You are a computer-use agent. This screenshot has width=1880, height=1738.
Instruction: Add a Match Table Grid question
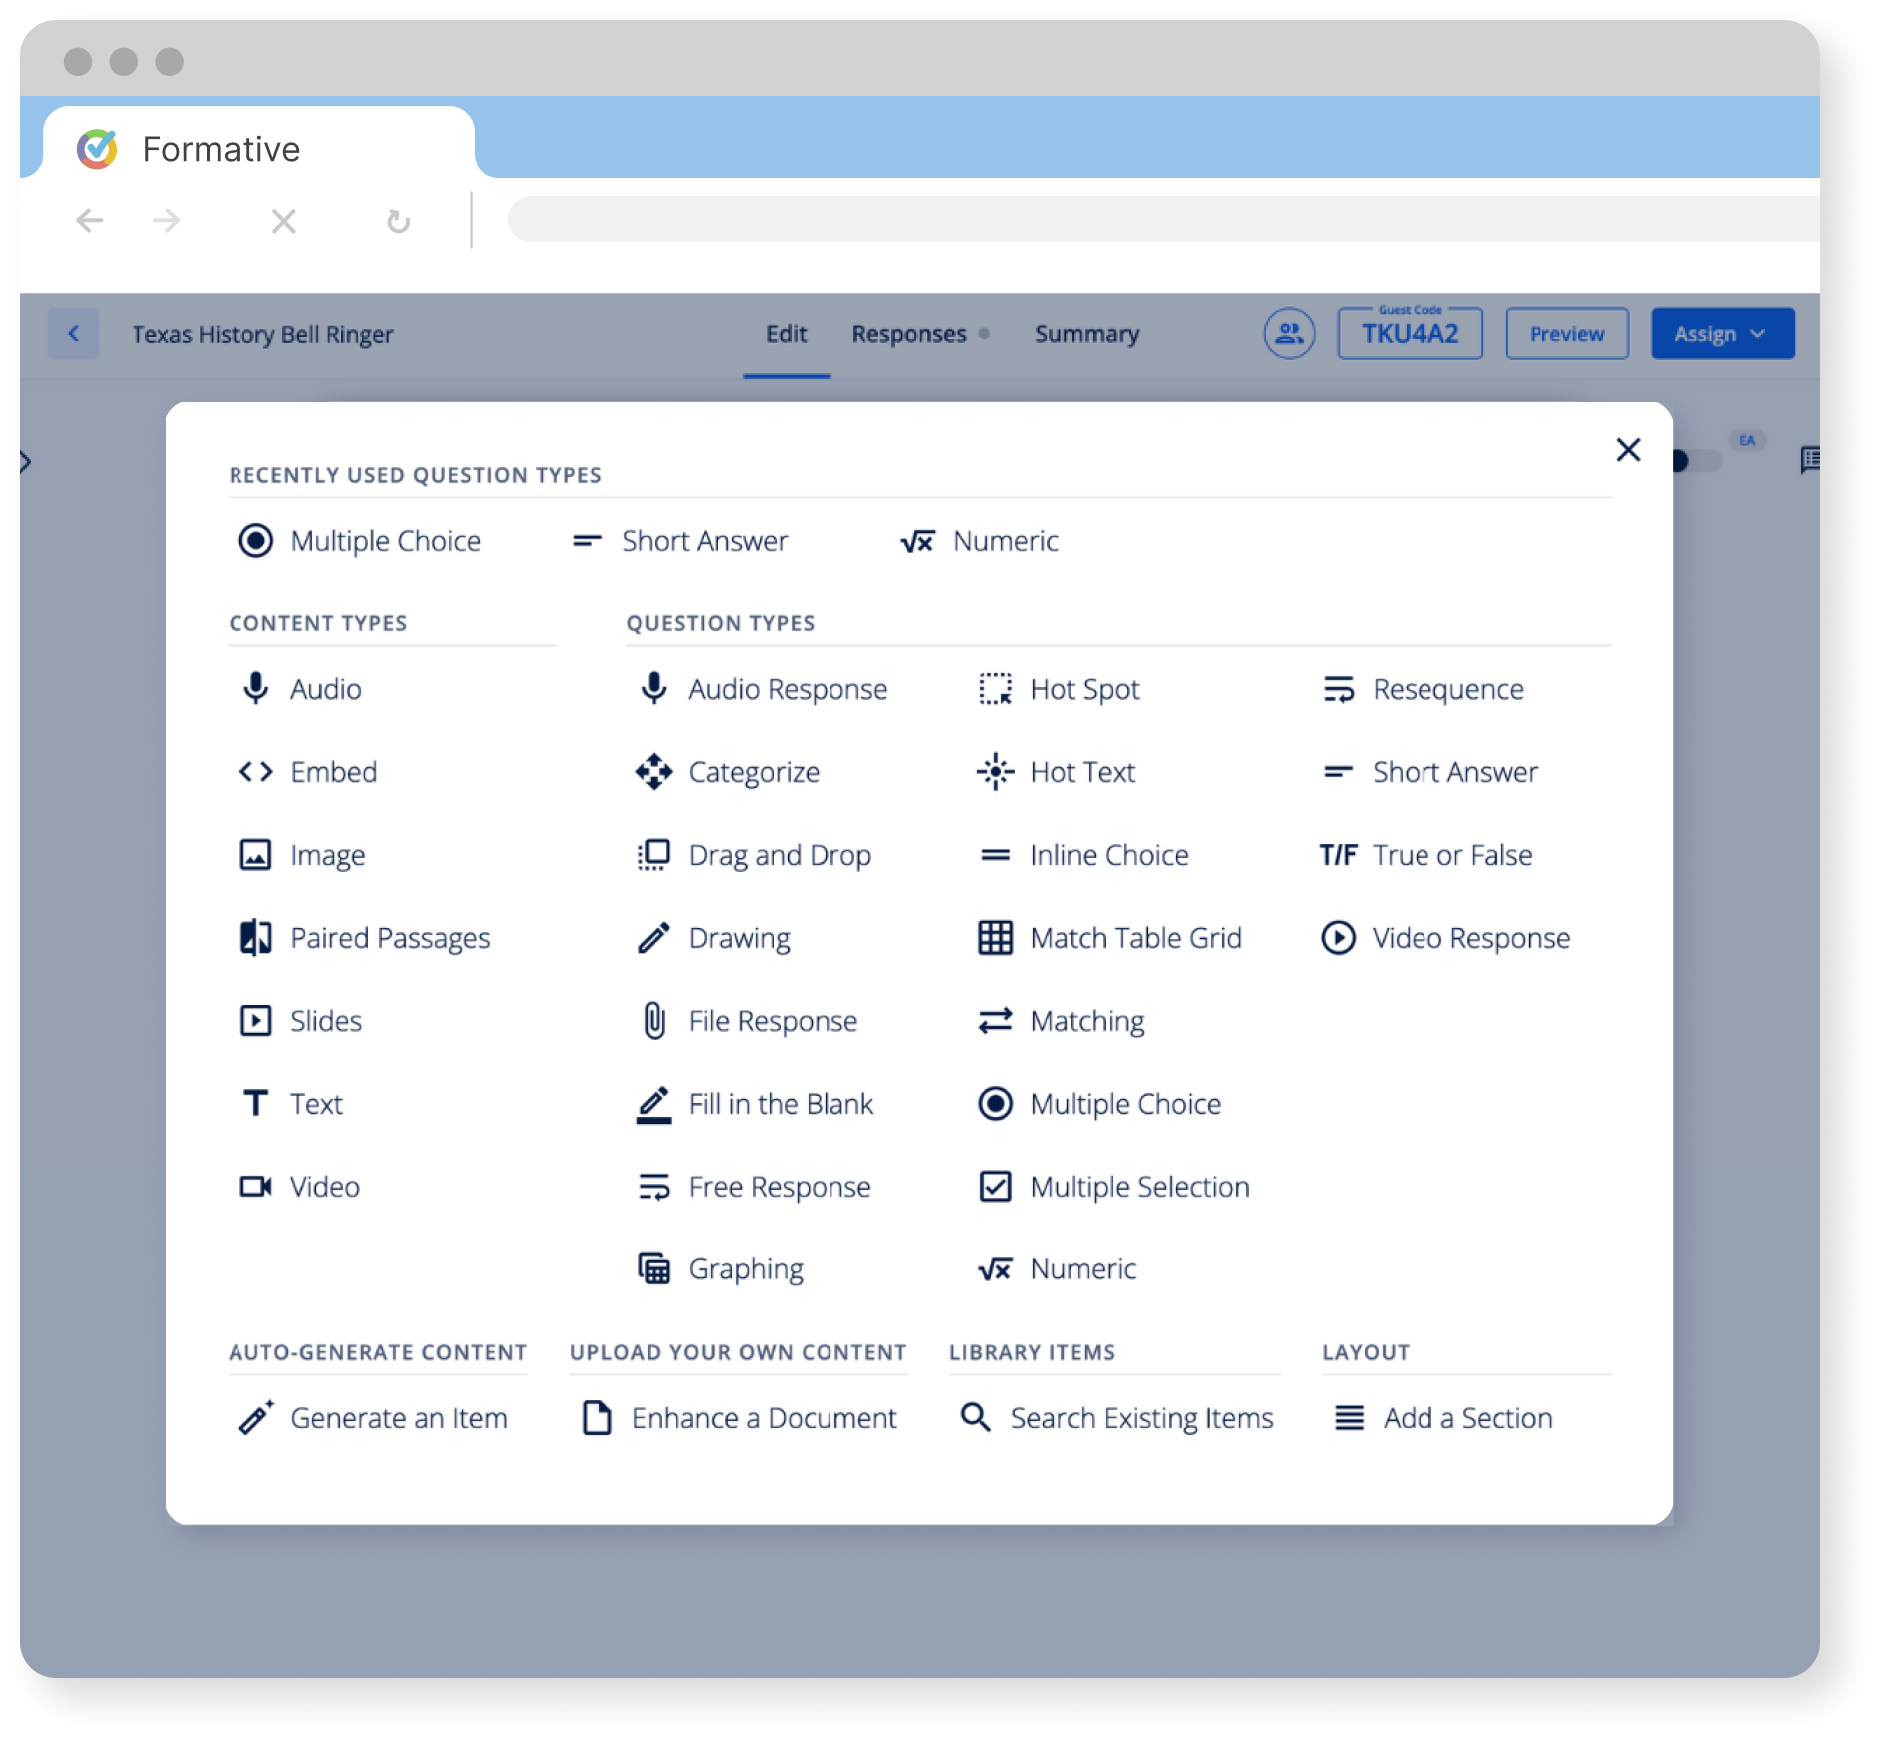[x=1135, y=938]
